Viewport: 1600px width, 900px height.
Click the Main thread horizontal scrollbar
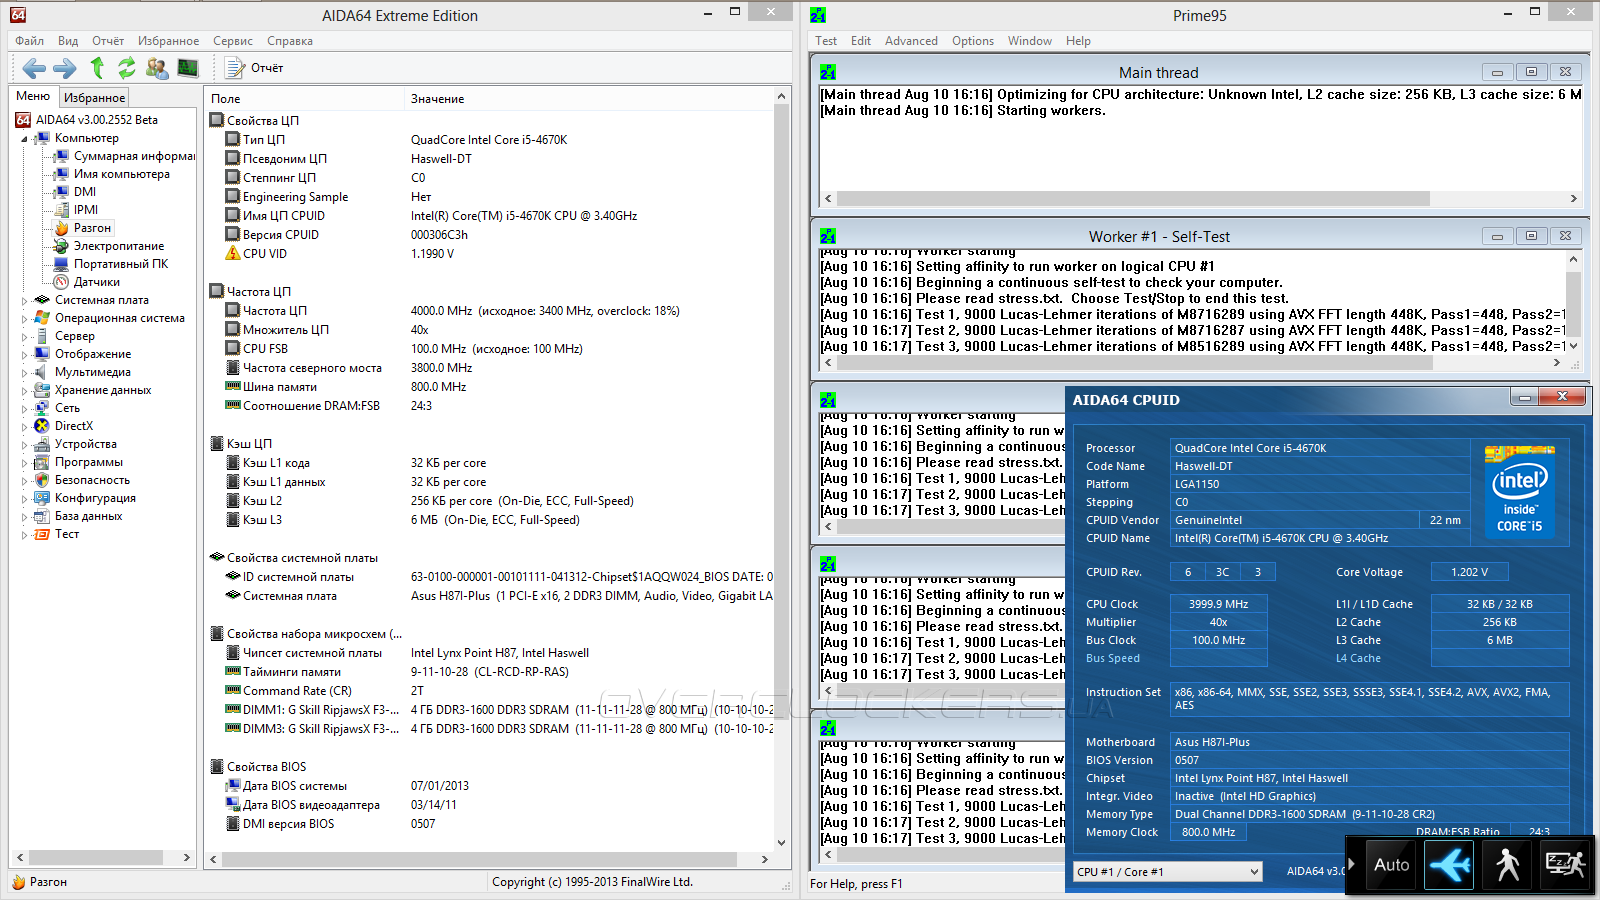click(1133, 198)
